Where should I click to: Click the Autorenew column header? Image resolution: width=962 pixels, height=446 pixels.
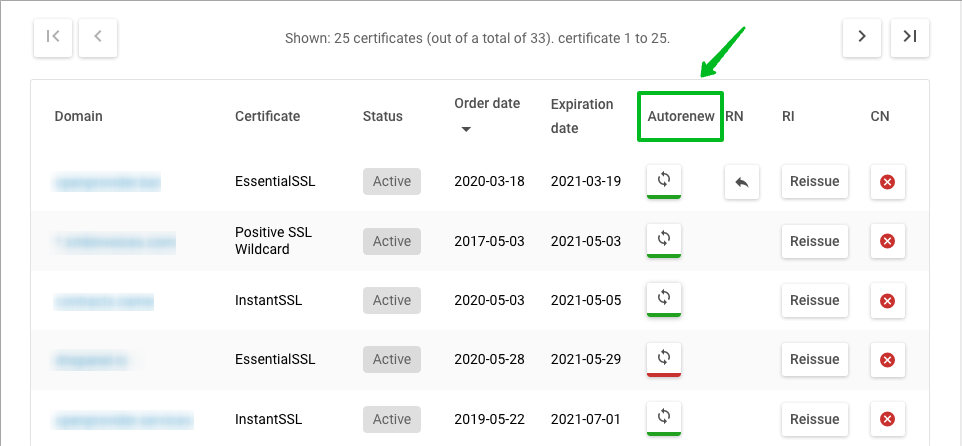pyautogui.click(x=680, y=116)
